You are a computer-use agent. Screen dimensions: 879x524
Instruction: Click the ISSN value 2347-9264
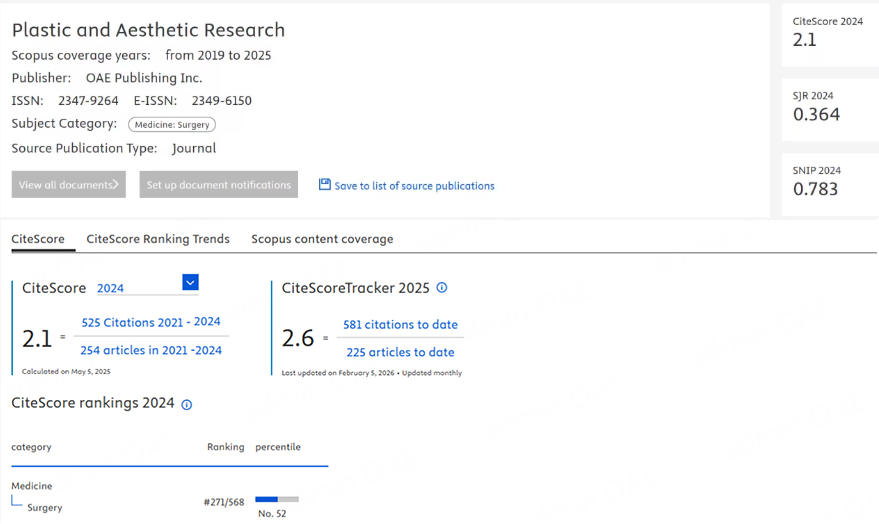[x=89, y=101]
